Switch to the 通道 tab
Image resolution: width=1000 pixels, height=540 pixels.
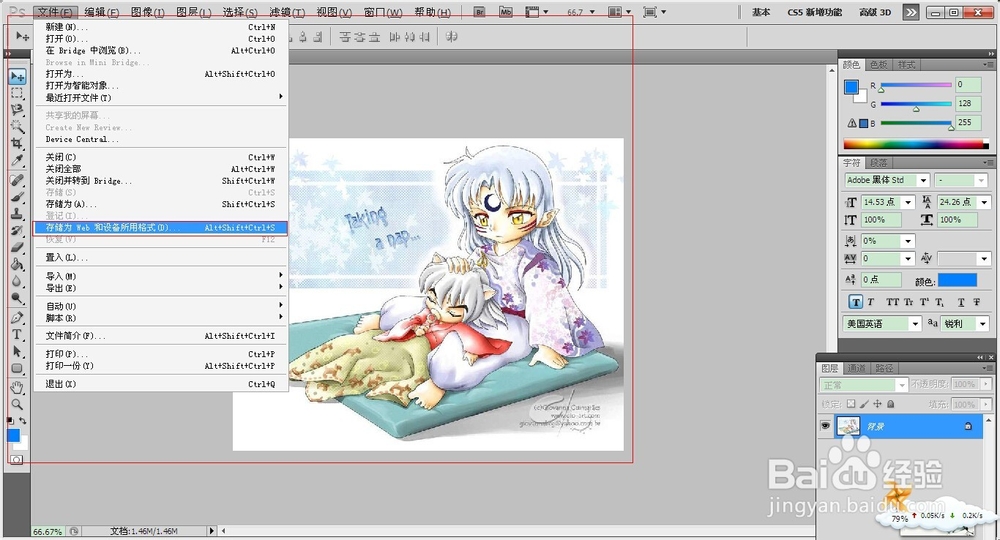[x=857, y=368]
